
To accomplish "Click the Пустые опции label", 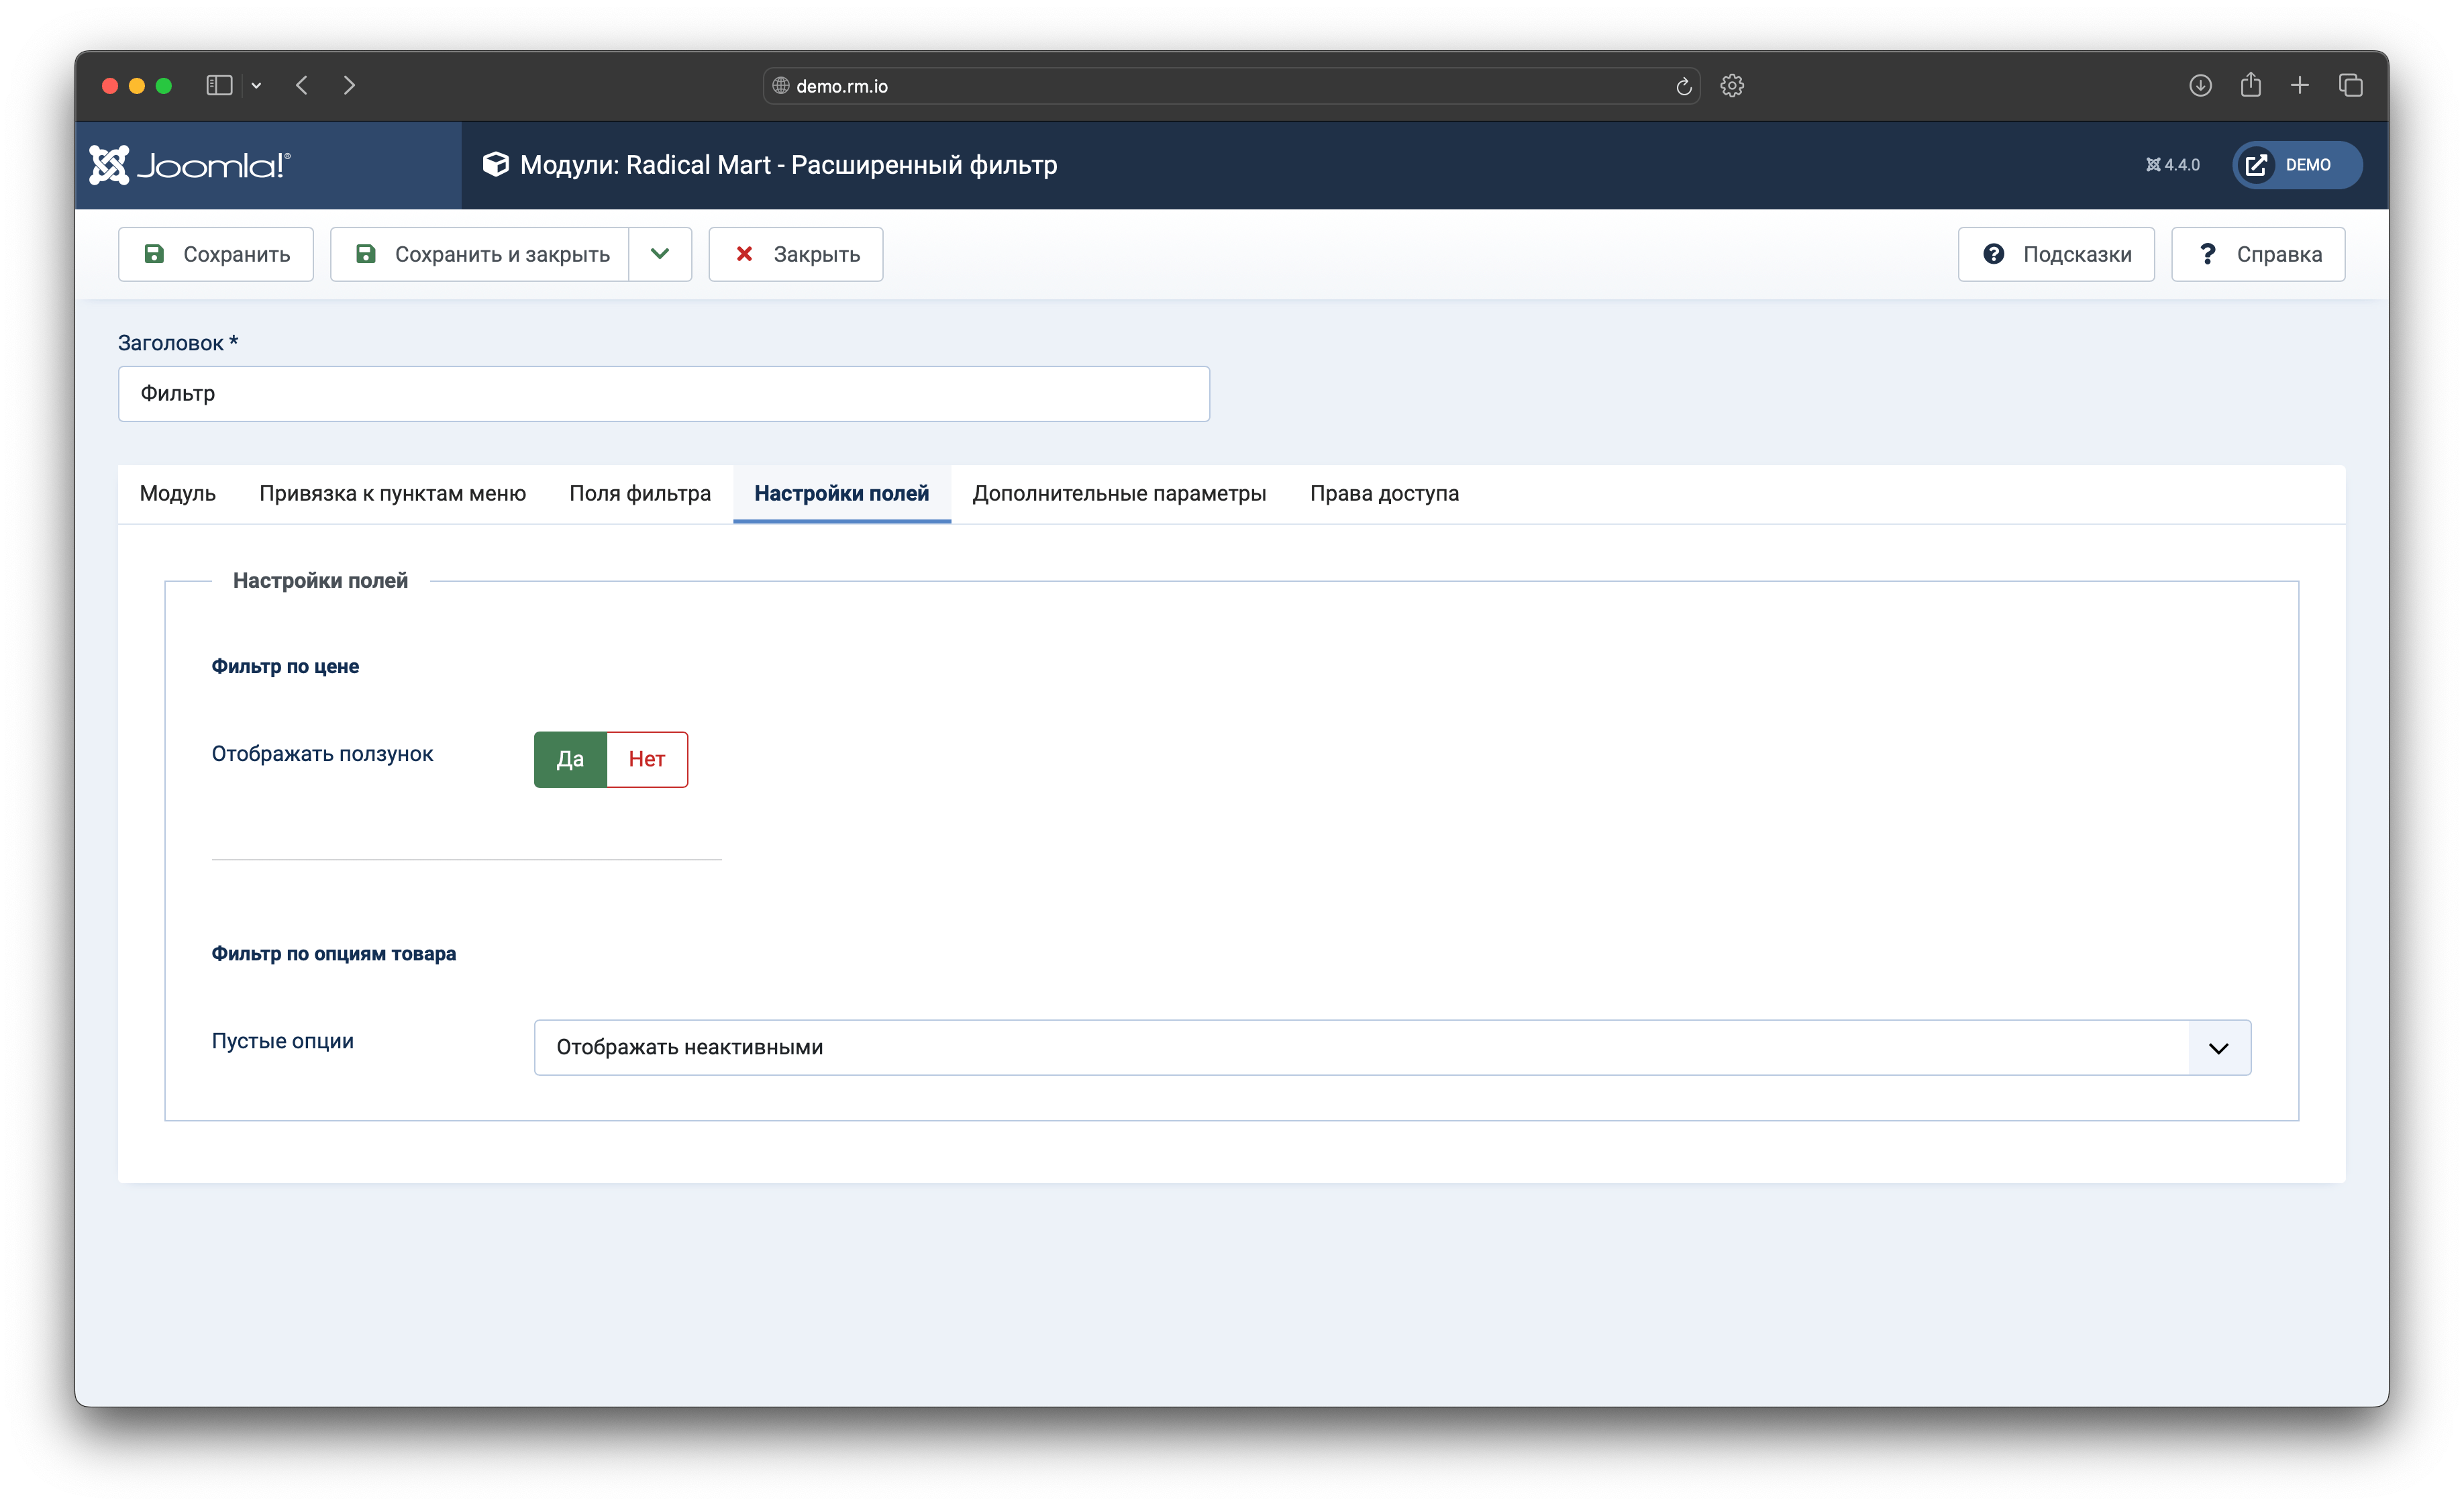I will [x=282, y=1041].
